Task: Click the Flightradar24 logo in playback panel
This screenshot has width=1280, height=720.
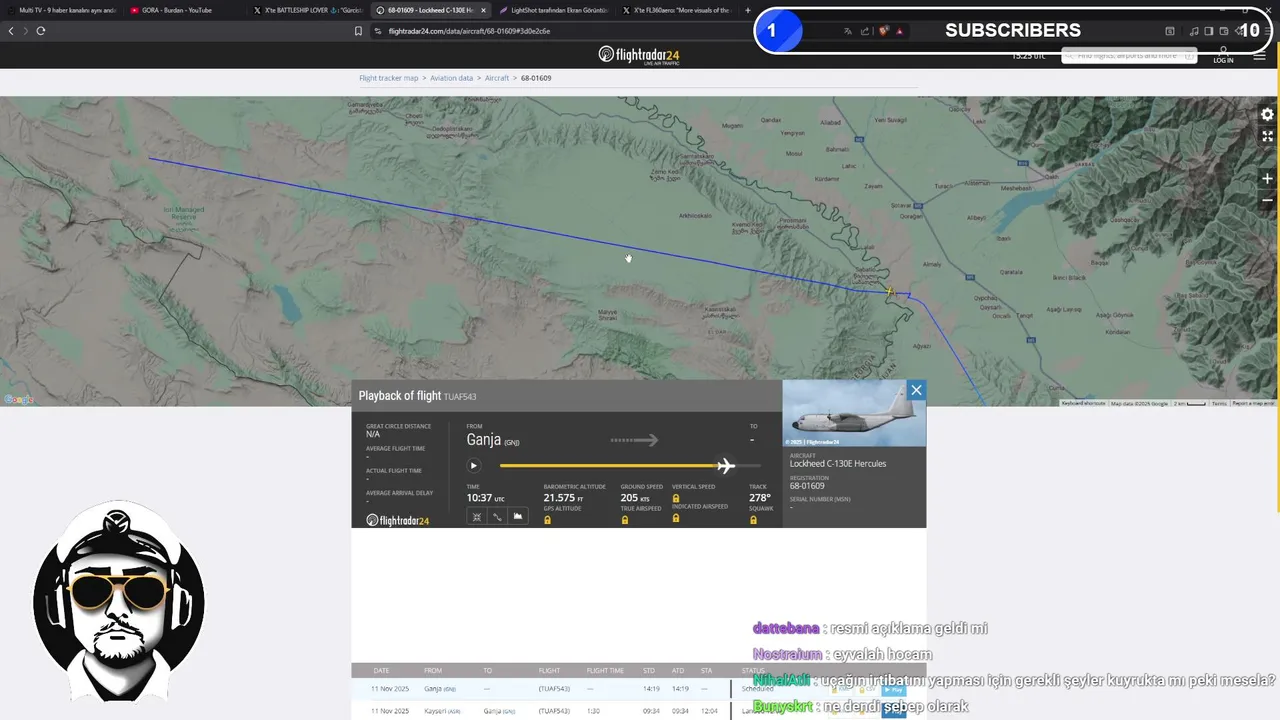Action: [x=398, y=520]
